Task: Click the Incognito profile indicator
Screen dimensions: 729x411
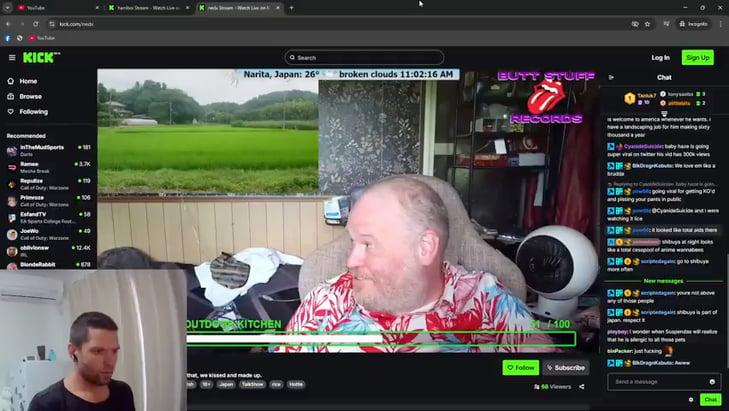Action: click(693, 24)
